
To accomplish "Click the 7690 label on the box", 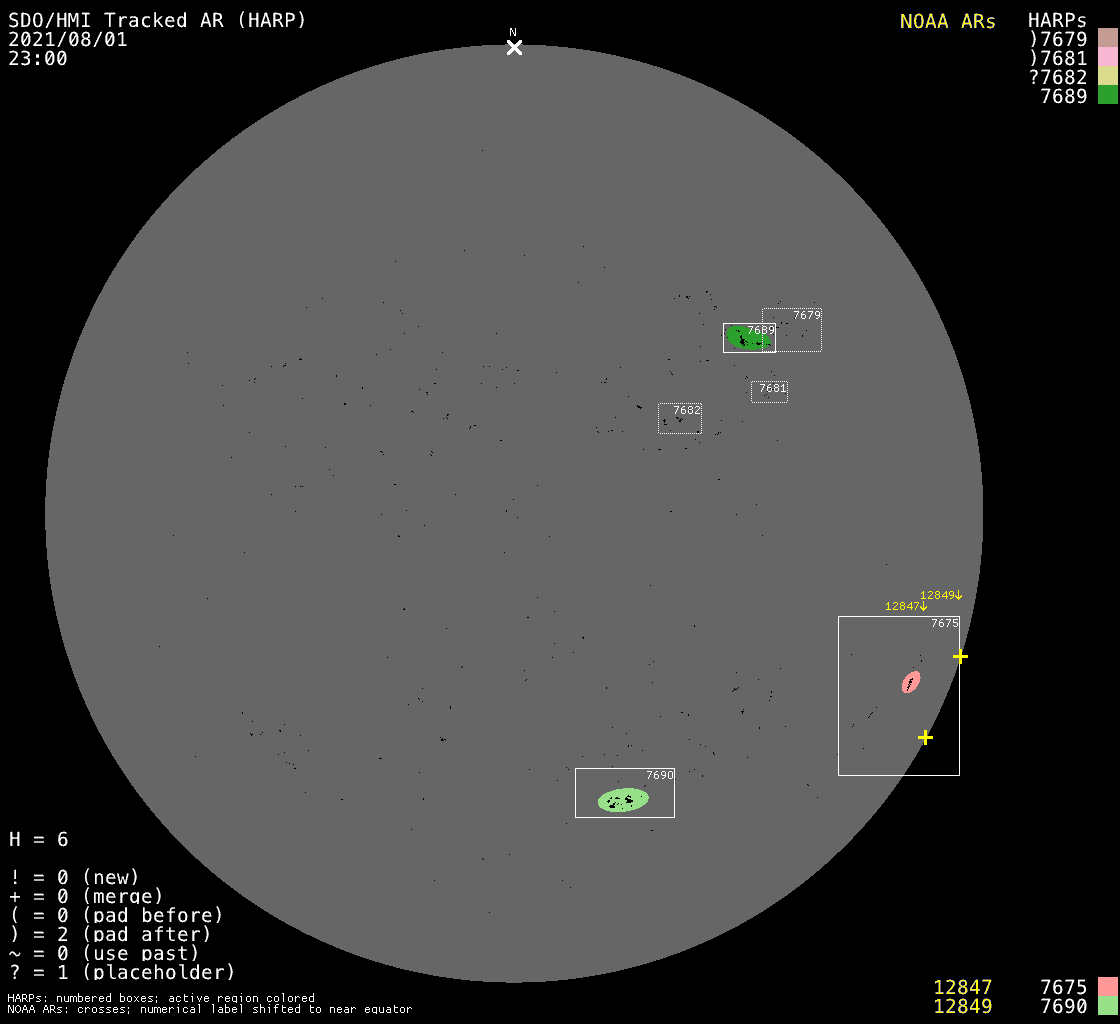I will [x=660, y=775].
